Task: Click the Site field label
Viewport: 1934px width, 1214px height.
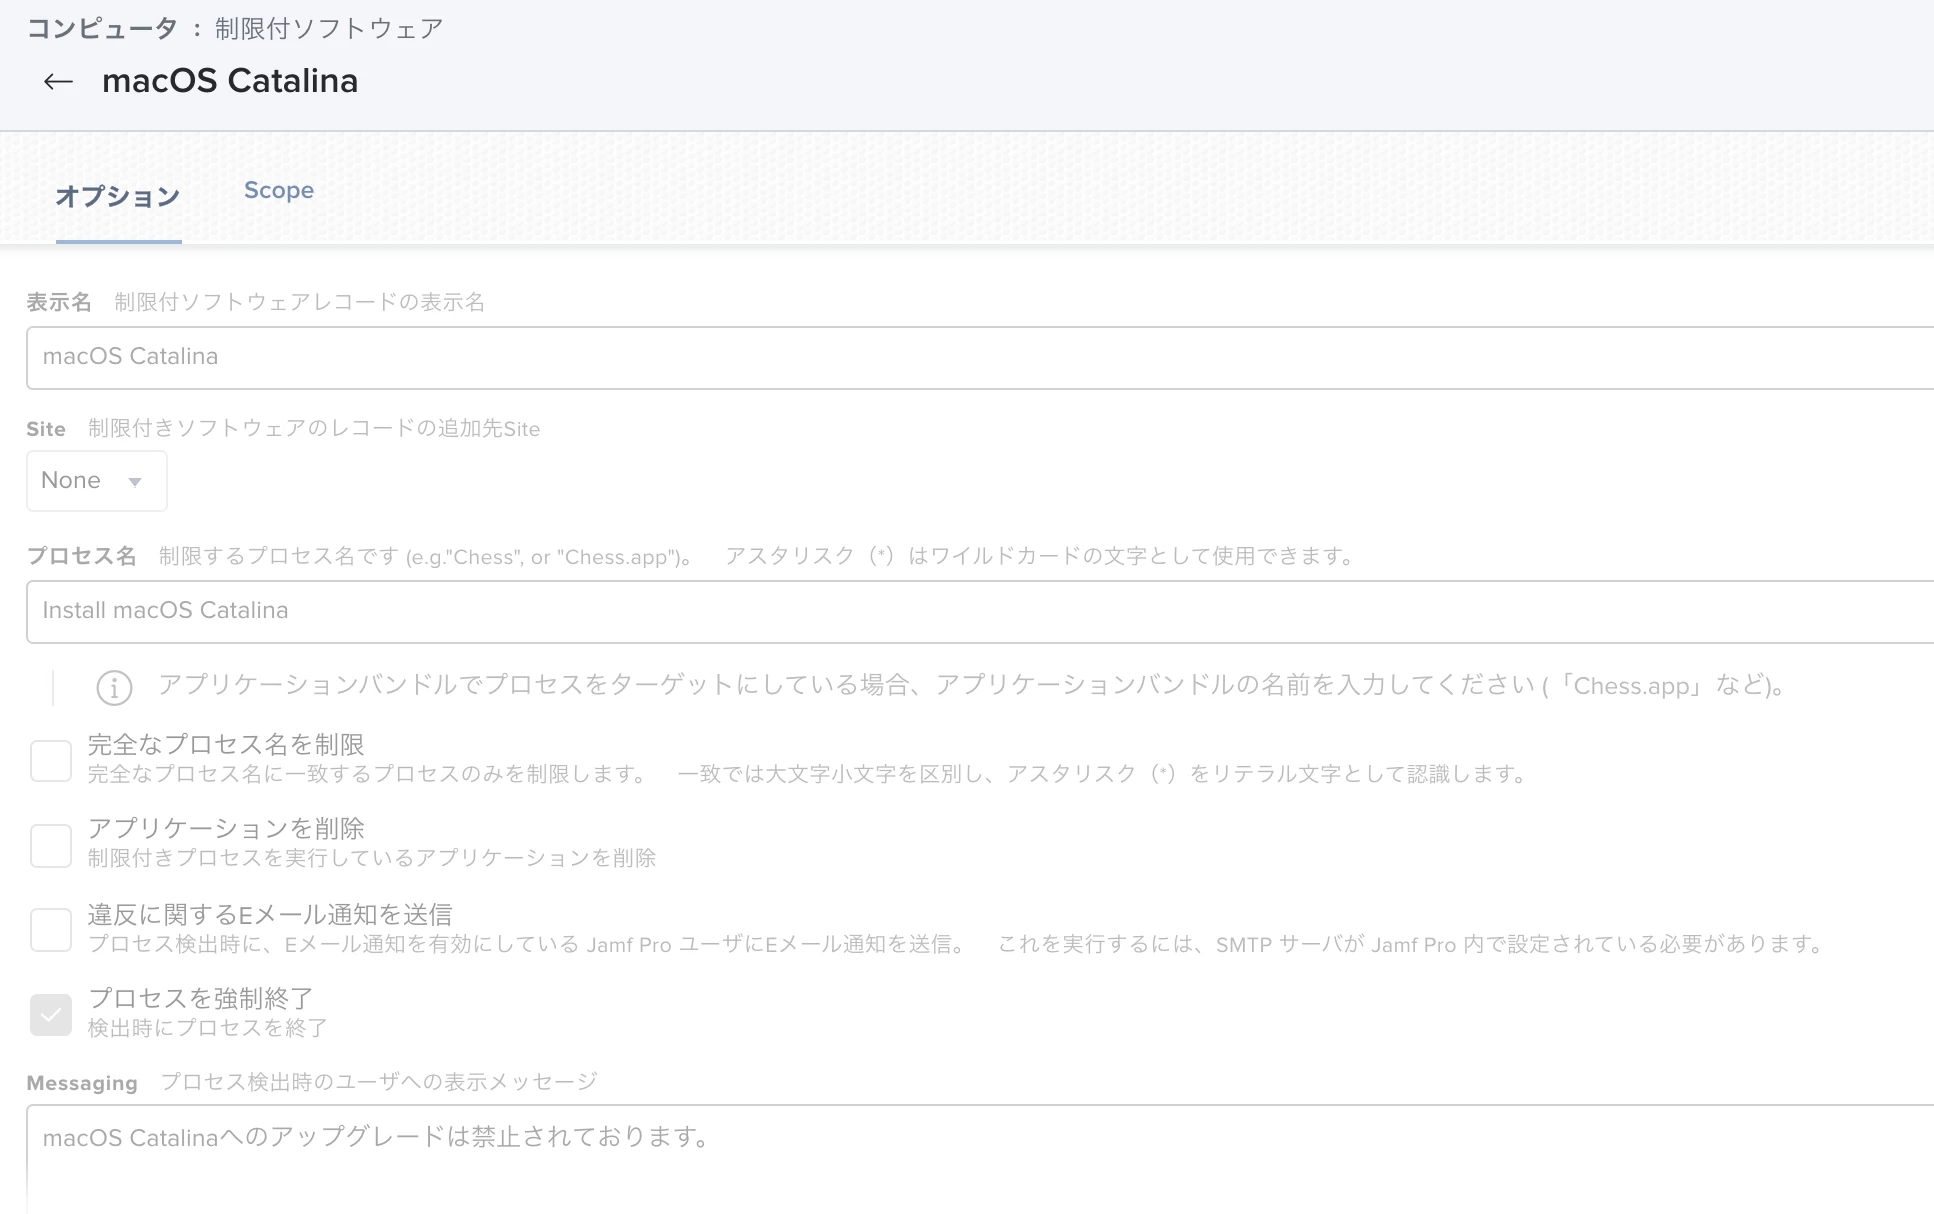Action: coord(46,429)
